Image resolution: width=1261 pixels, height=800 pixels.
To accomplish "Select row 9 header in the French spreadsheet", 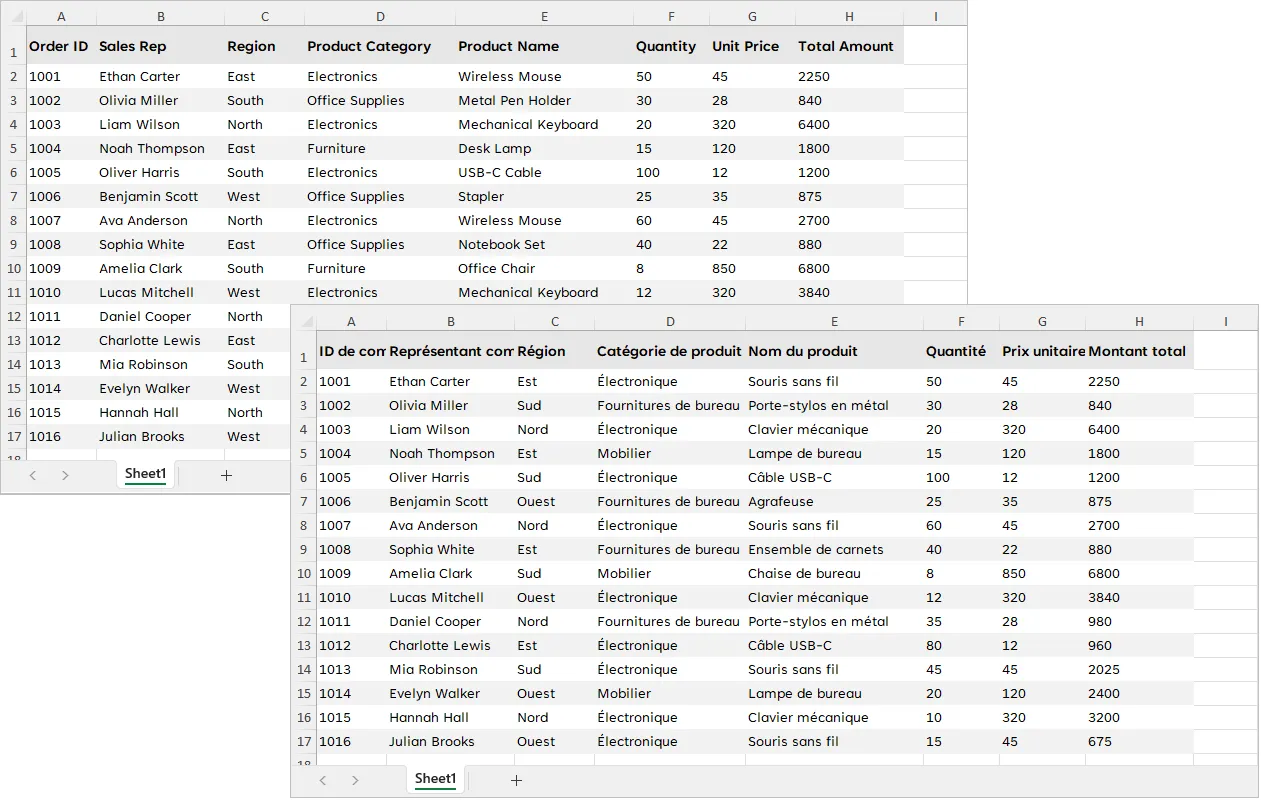I will (304, 549).
